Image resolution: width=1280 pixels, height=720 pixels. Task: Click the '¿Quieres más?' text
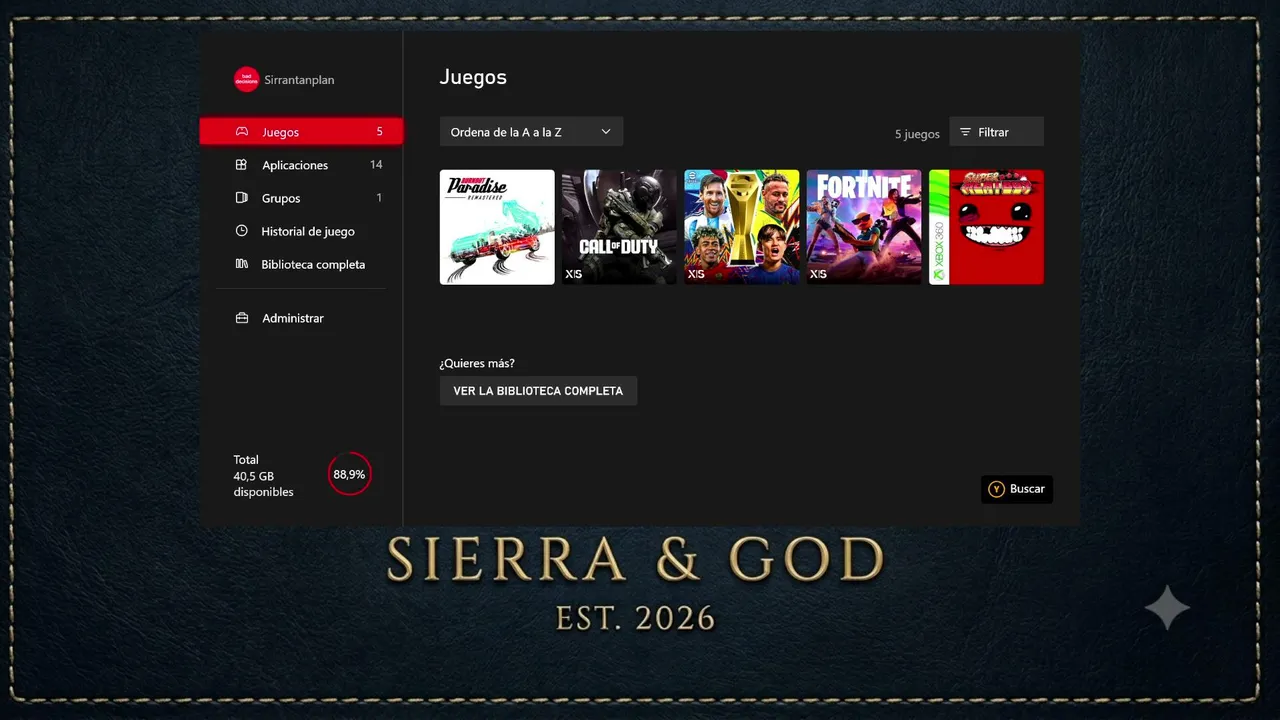coord(477,363)
